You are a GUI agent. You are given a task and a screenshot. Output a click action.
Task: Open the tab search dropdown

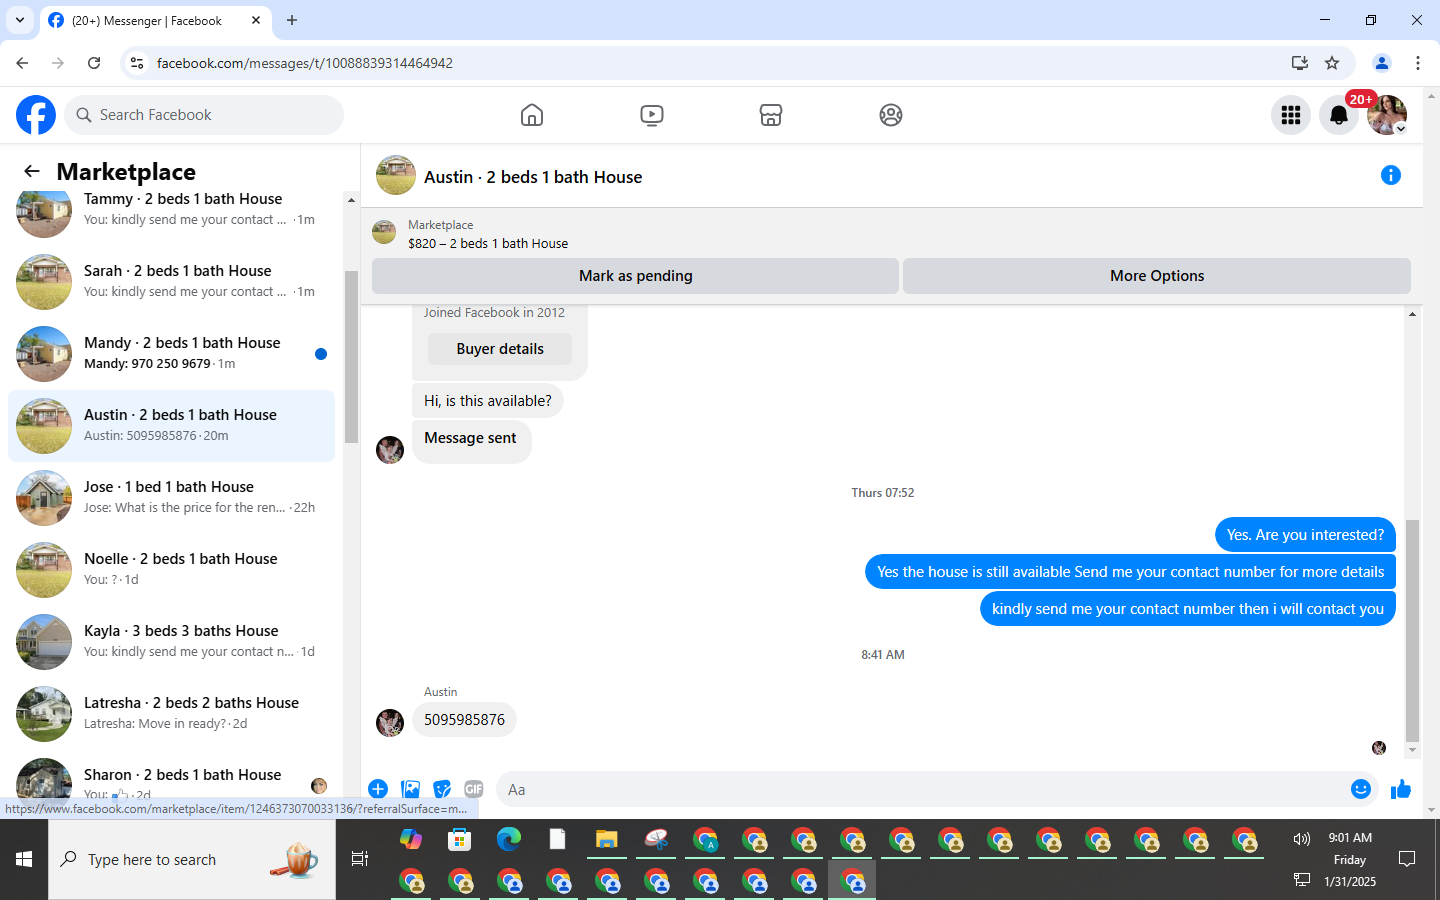20,20
